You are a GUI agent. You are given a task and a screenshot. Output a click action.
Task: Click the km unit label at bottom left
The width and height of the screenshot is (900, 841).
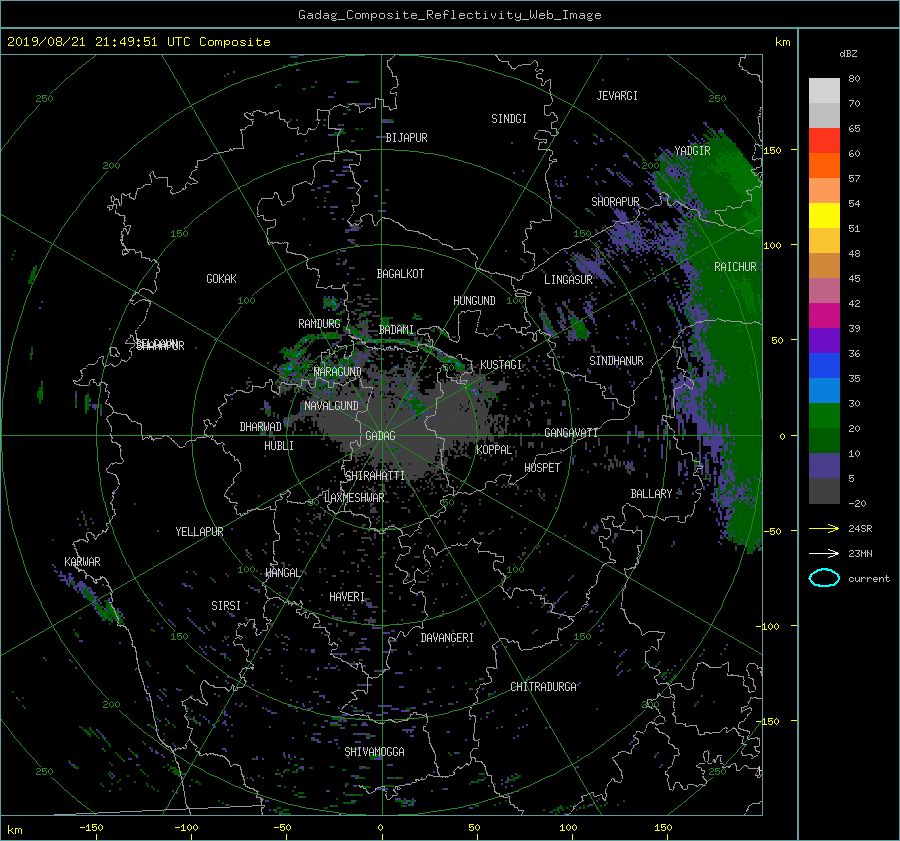click(14, 830)
